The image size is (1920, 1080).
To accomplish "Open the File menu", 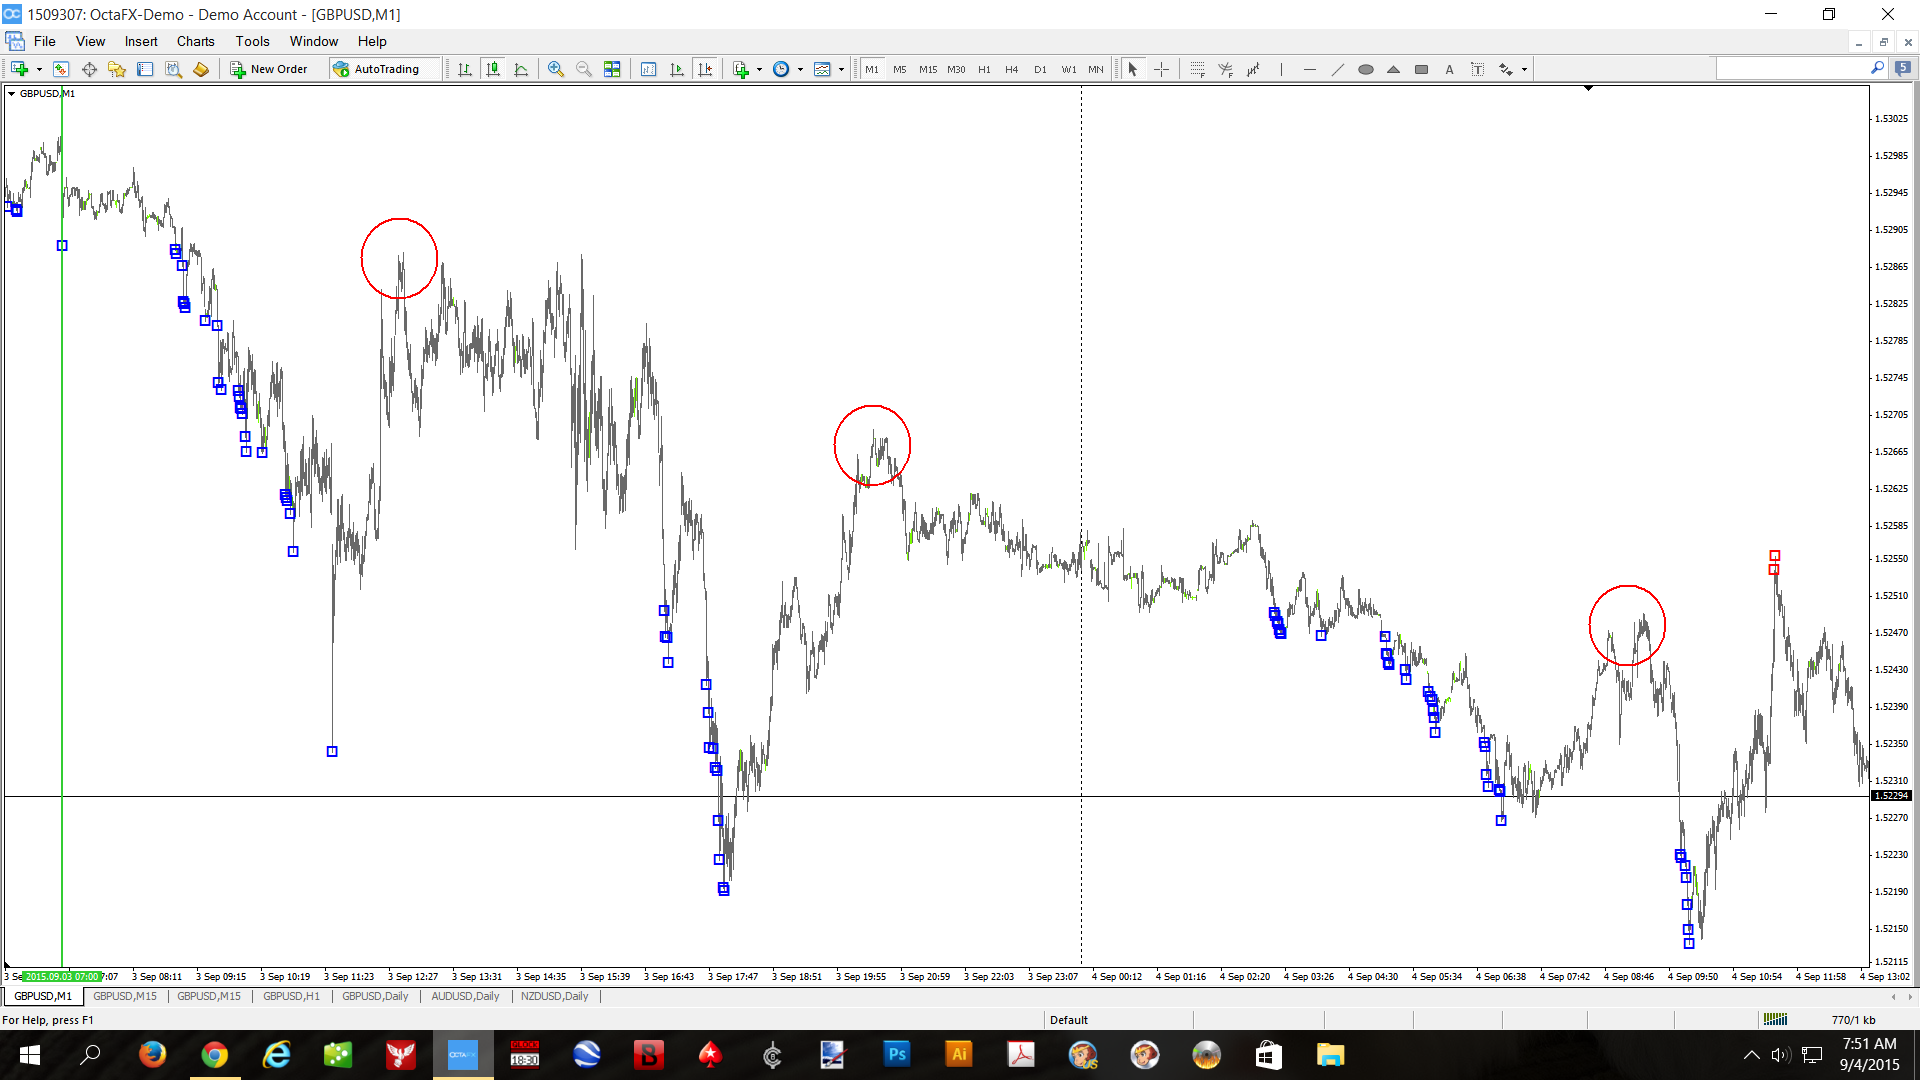I will [x=44, y=41].
